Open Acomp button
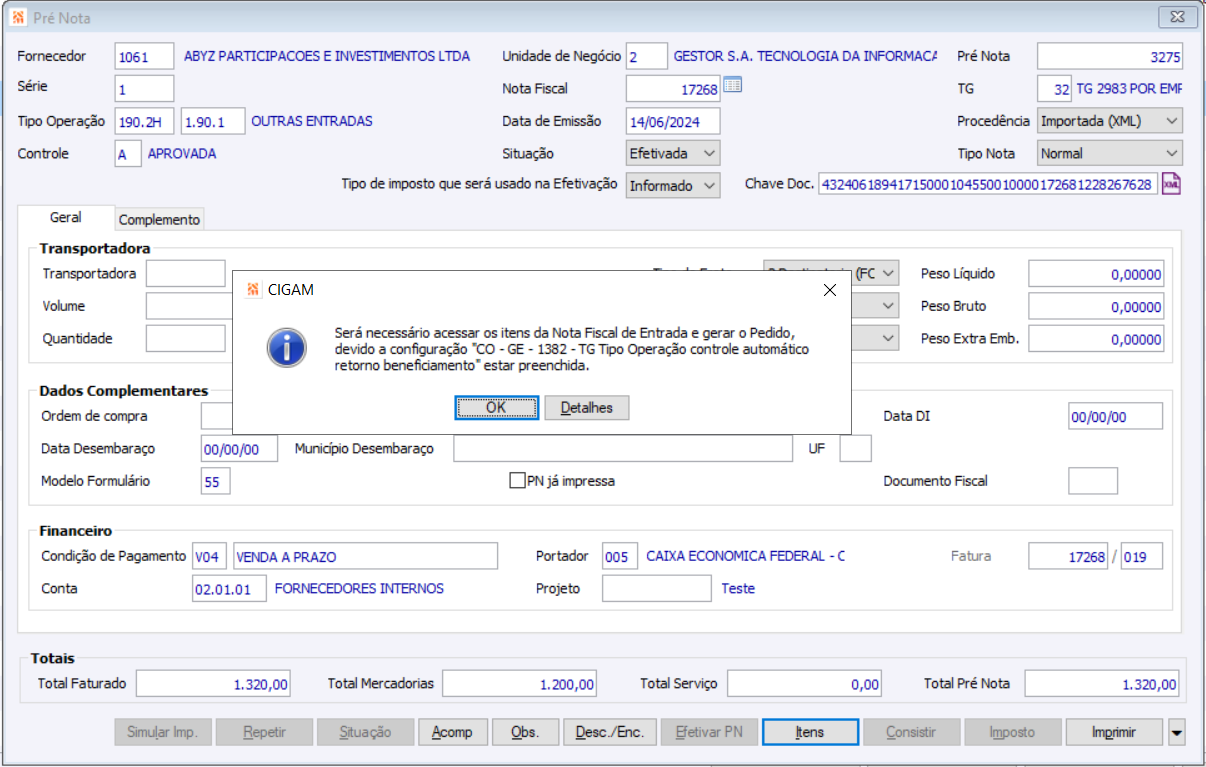Screen dimensions: 1206x767 (x=452, y=732)
